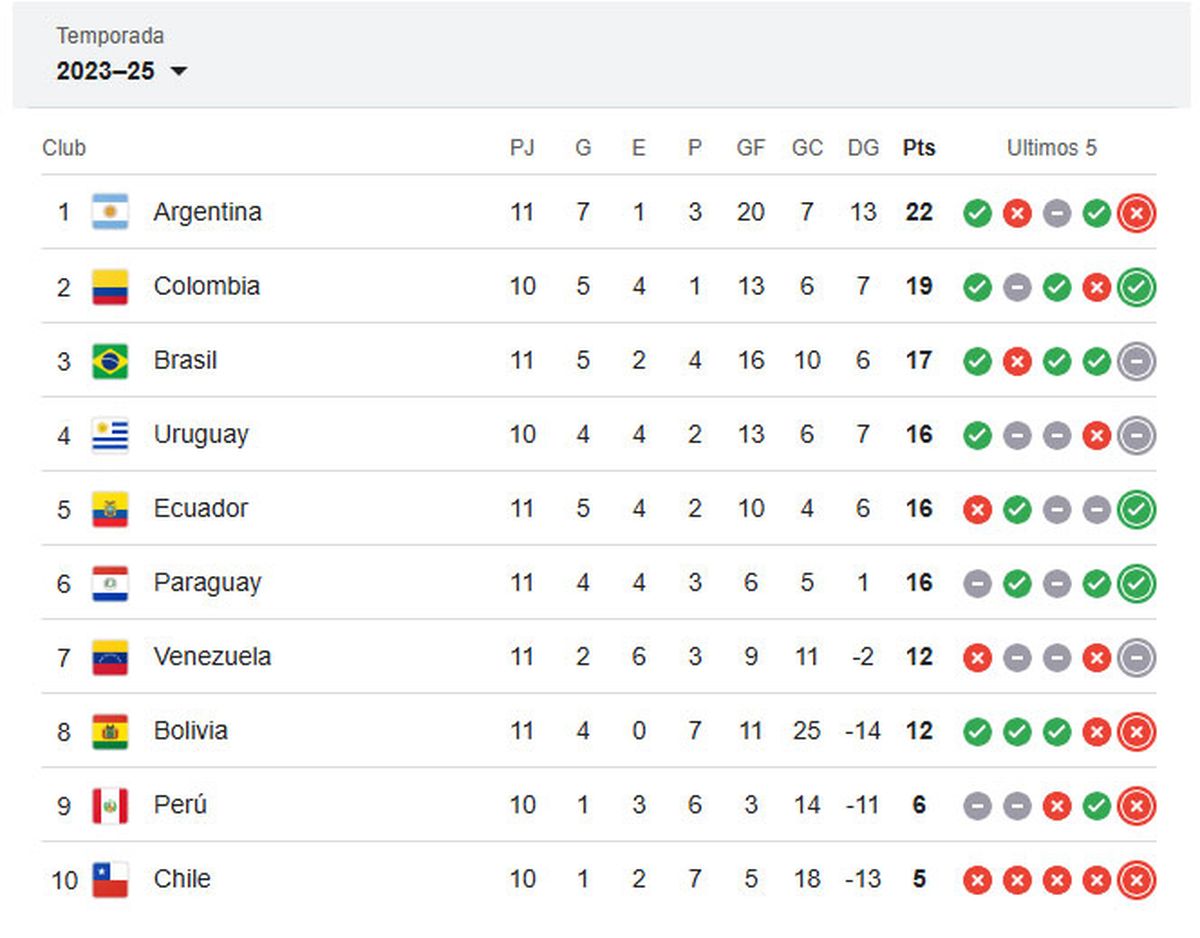Click the Chile flag icon
Image resolution: width=1200 pixels, height=938 pixels.
pyautogui.click(x=110, y=880)
